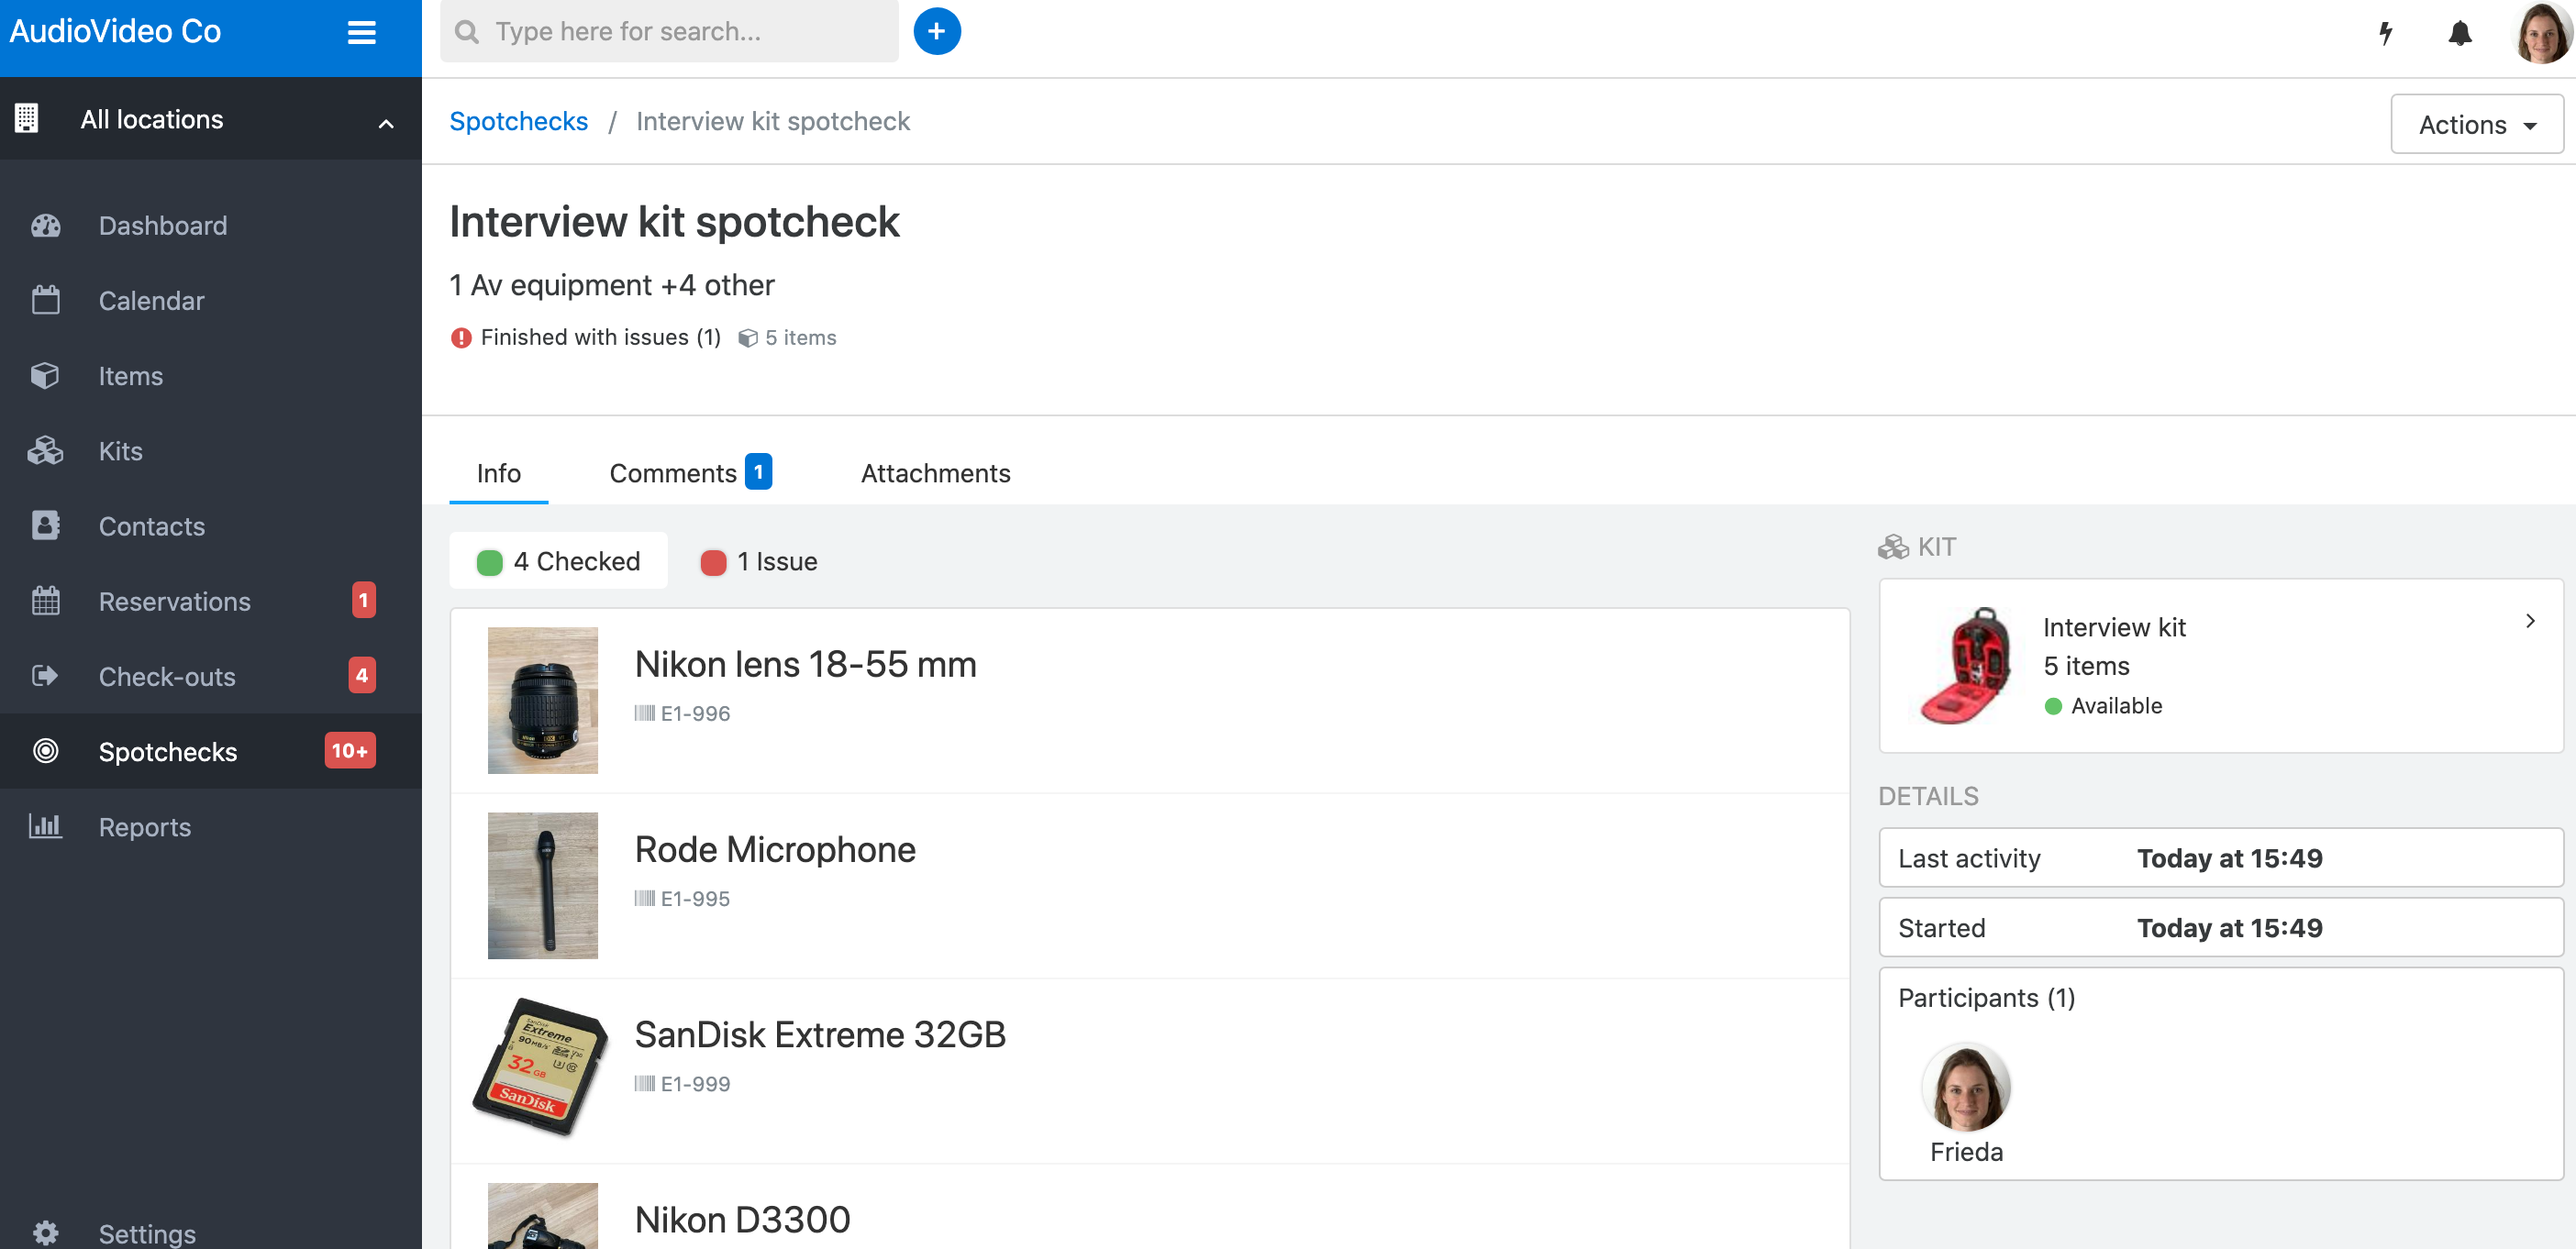This screenshot has height=1249, width=2576.
Task: Open the notifications bell
Action: (2459, 33)
